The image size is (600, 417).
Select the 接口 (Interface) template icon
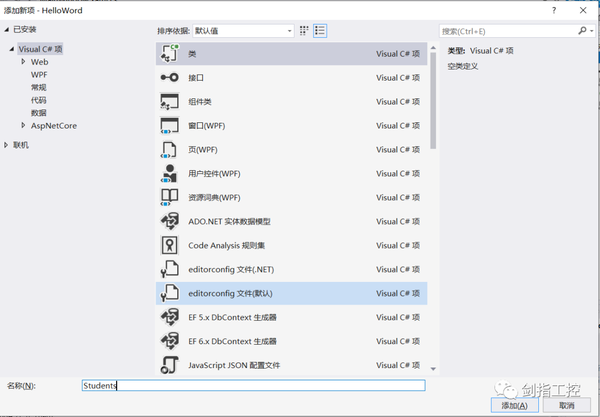point(170,78)
